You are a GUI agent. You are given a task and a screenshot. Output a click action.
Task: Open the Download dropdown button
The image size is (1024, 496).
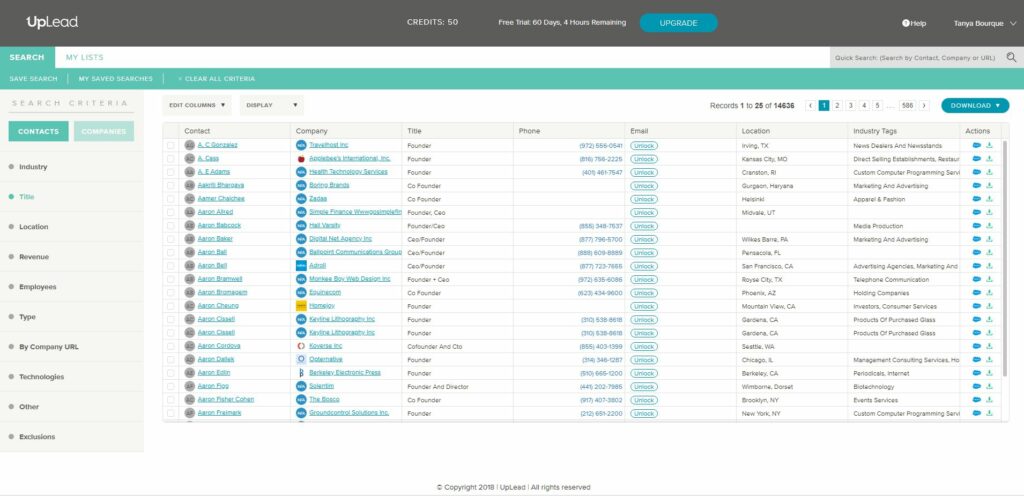tap(974, 105)
